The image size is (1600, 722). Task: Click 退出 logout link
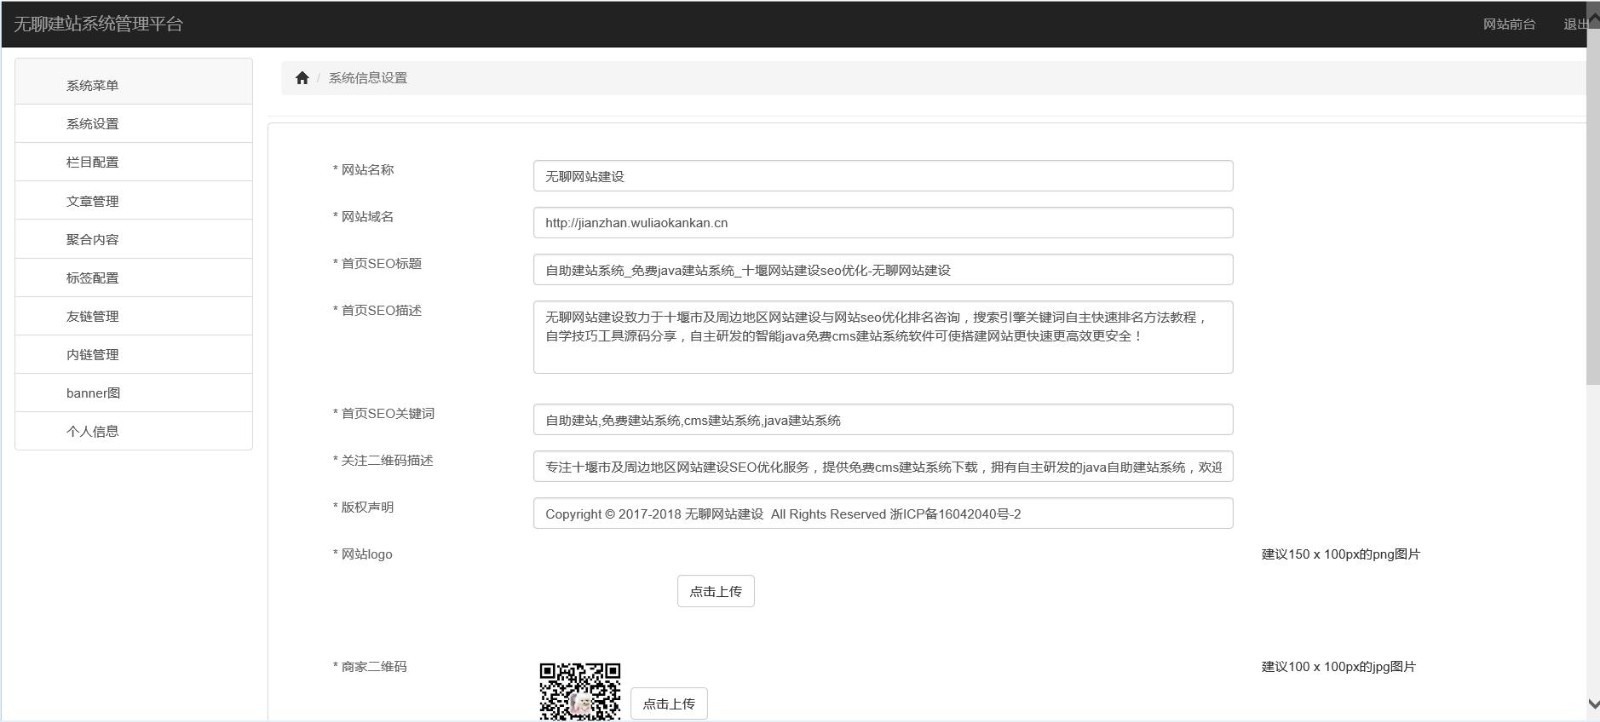click(x=1575, y=24)
